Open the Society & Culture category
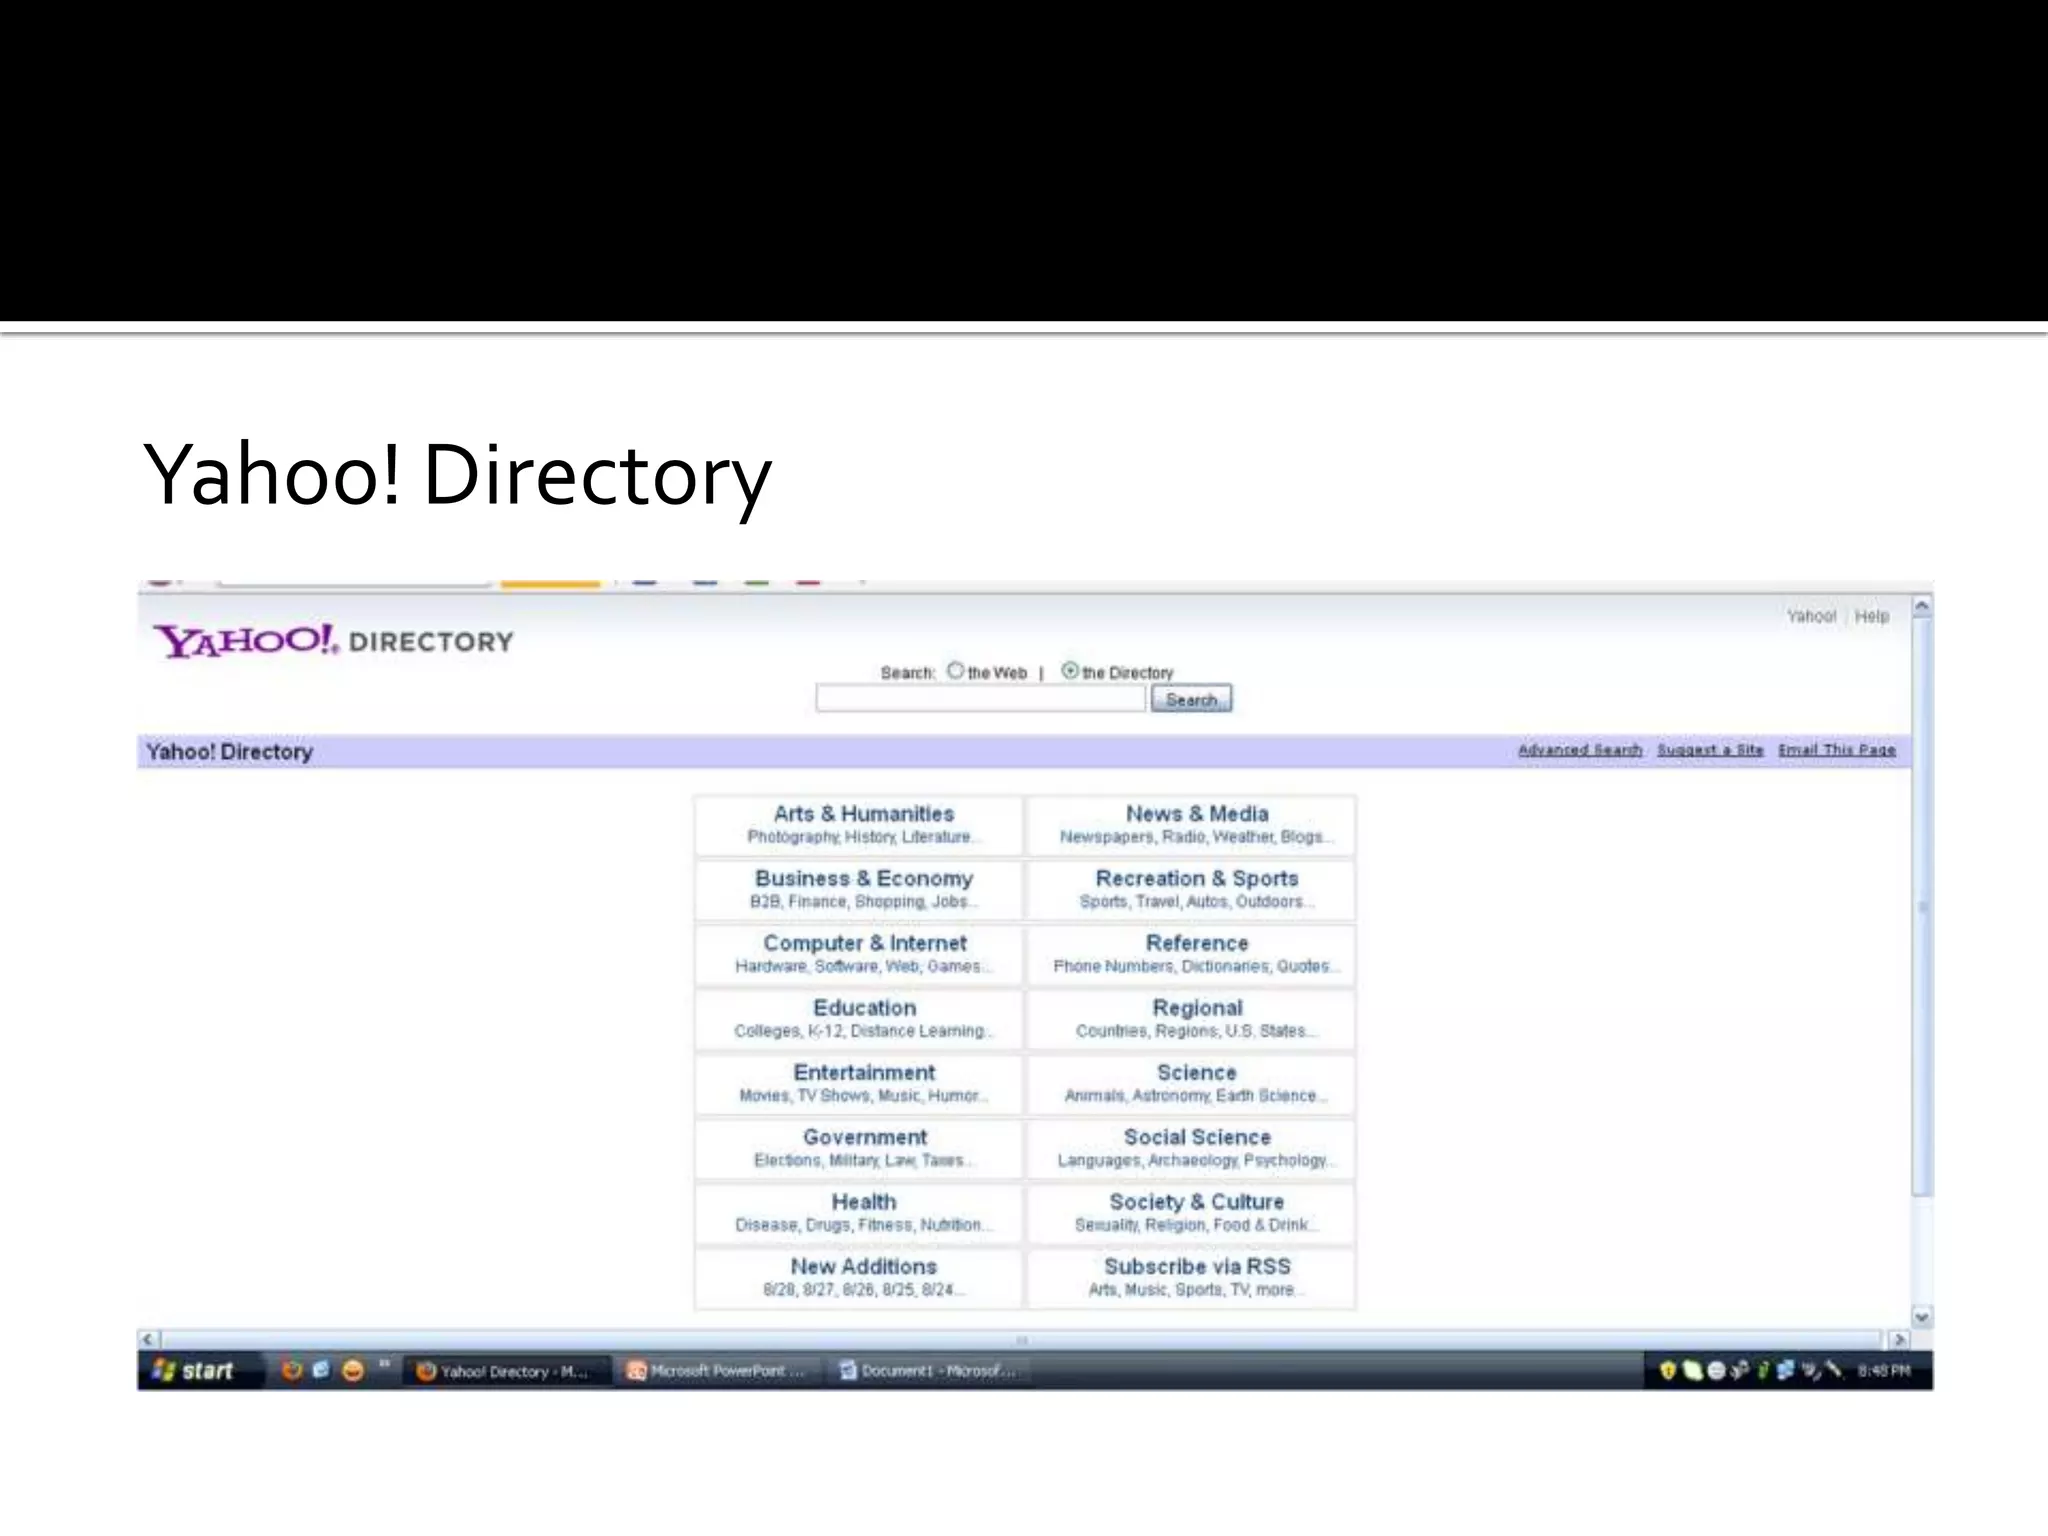Viewport: 2048px width, 1536px height. click(1197, 1202)
